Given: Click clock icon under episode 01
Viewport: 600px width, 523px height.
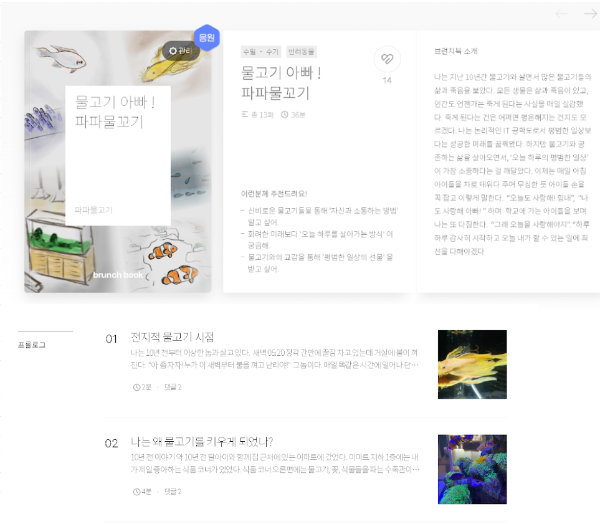Looking at the screenshot, I should [x=136, y=387].
